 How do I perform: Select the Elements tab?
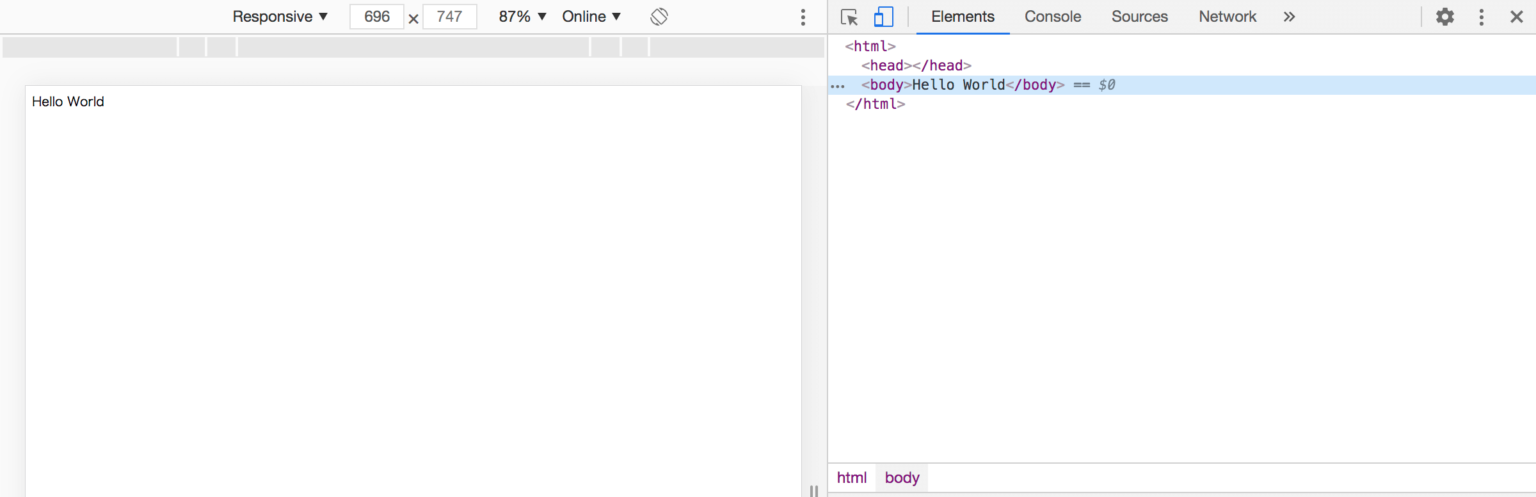(962, 17)
